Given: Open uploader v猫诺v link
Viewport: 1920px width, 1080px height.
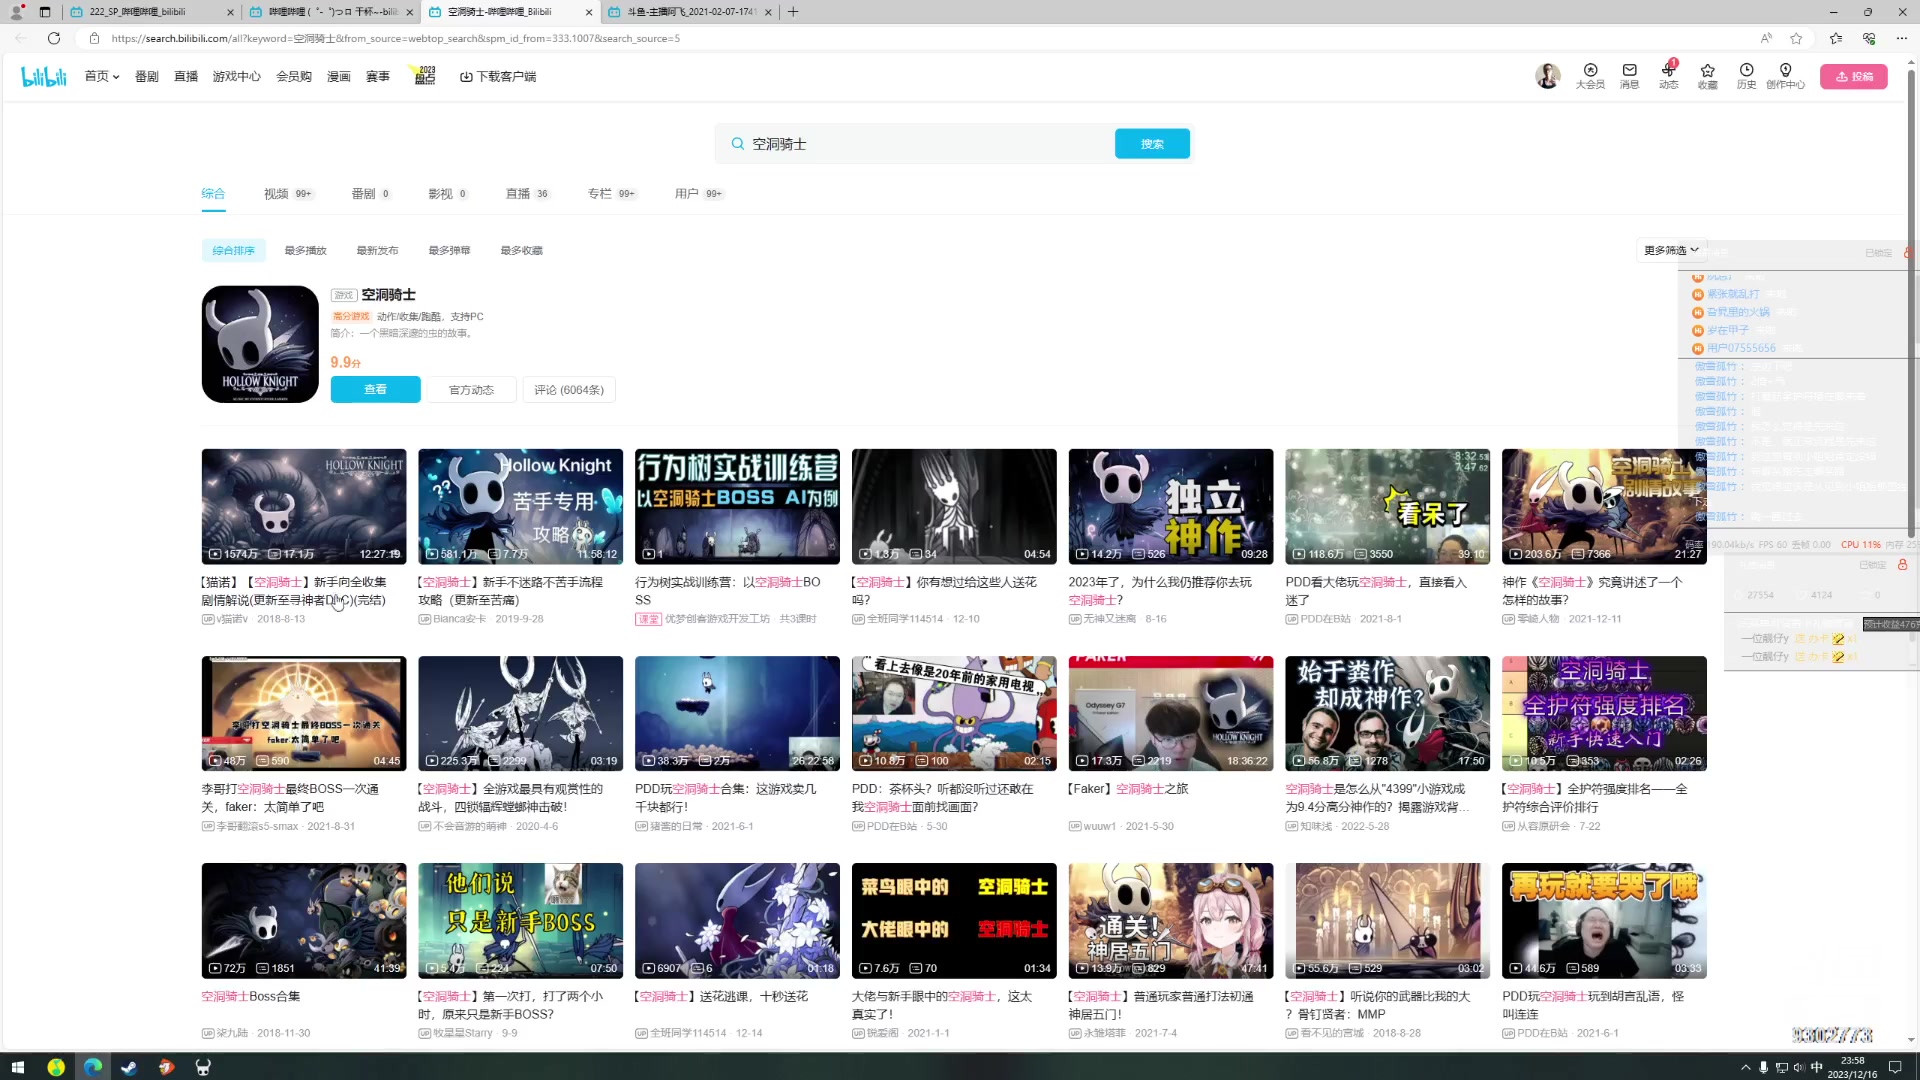Looking at the screenshot, I should click(x=232, y=619).
